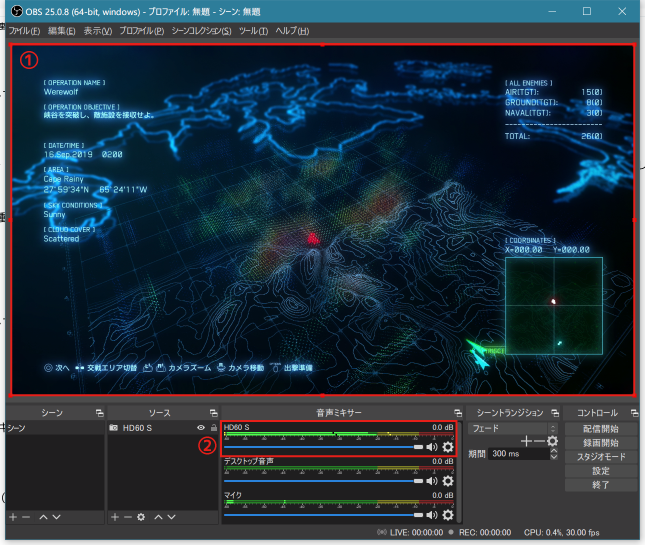Click the 配信開始 button

point(601,429)
